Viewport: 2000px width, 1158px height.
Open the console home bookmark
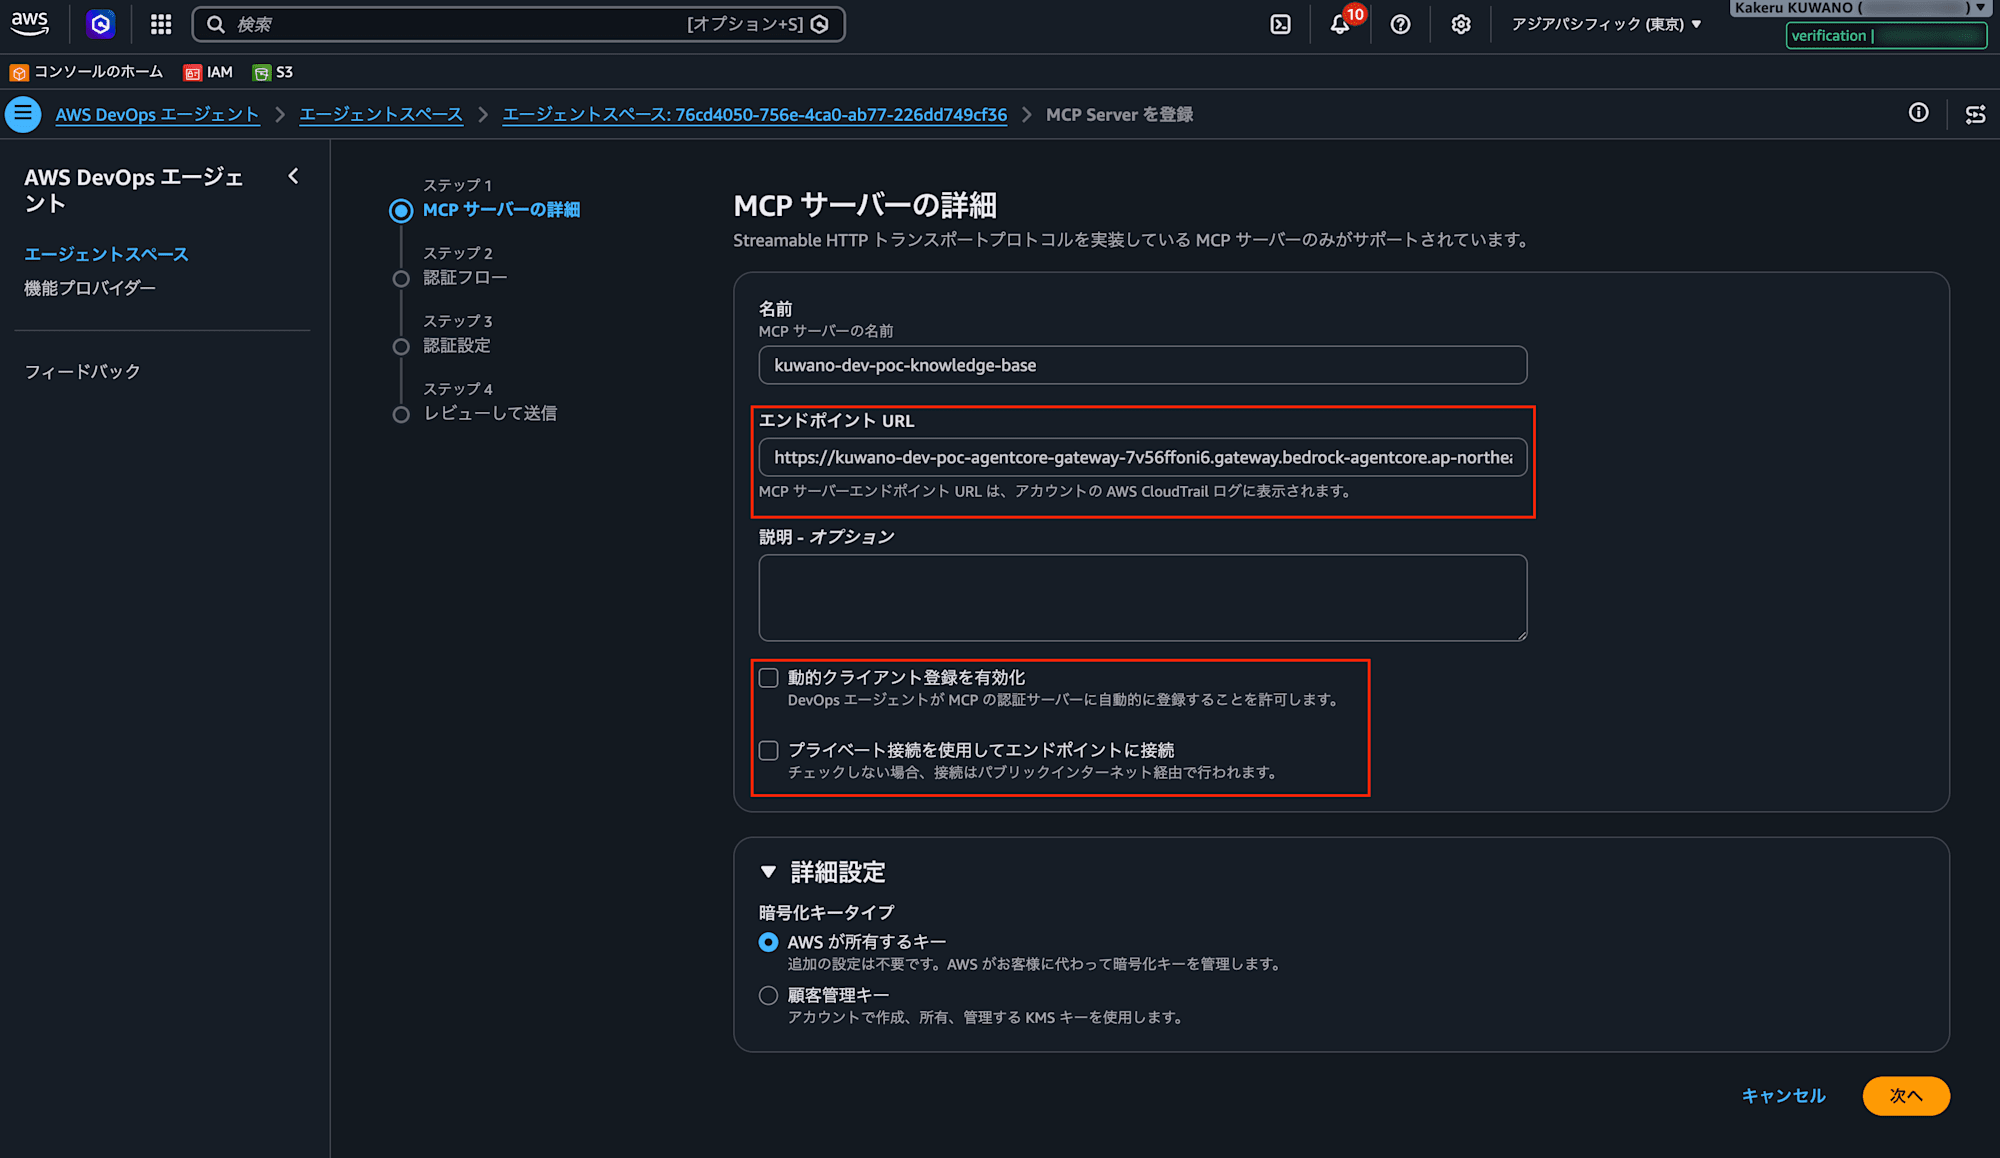point(86,72)
